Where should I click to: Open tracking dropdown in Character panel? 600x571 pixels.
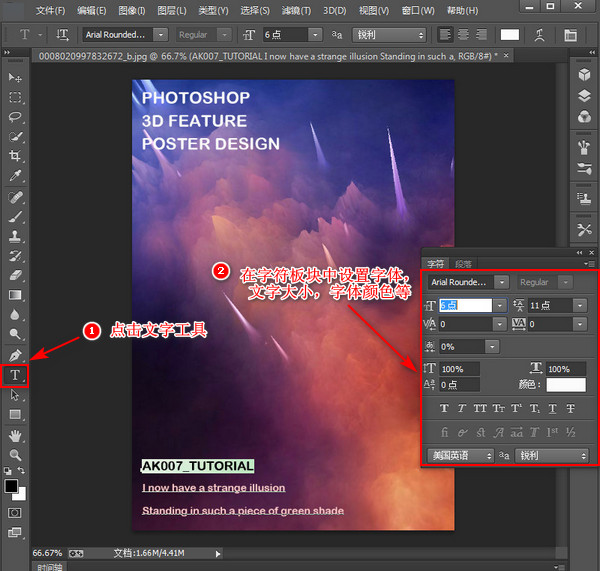pyautogui.click(x=580, y=324)
